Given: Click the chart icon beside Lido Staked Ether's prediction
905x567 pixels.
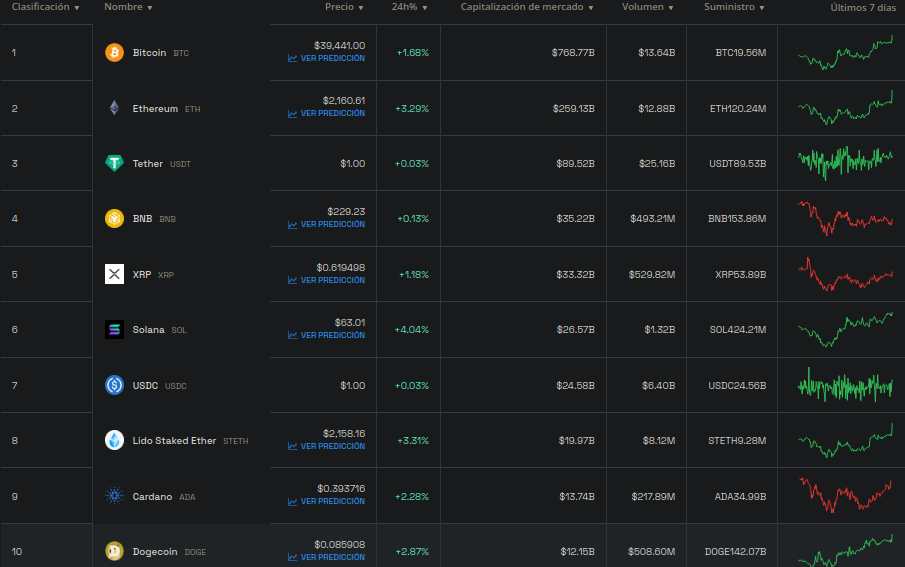Looking at the screenshot, I should tap(293, 446).
